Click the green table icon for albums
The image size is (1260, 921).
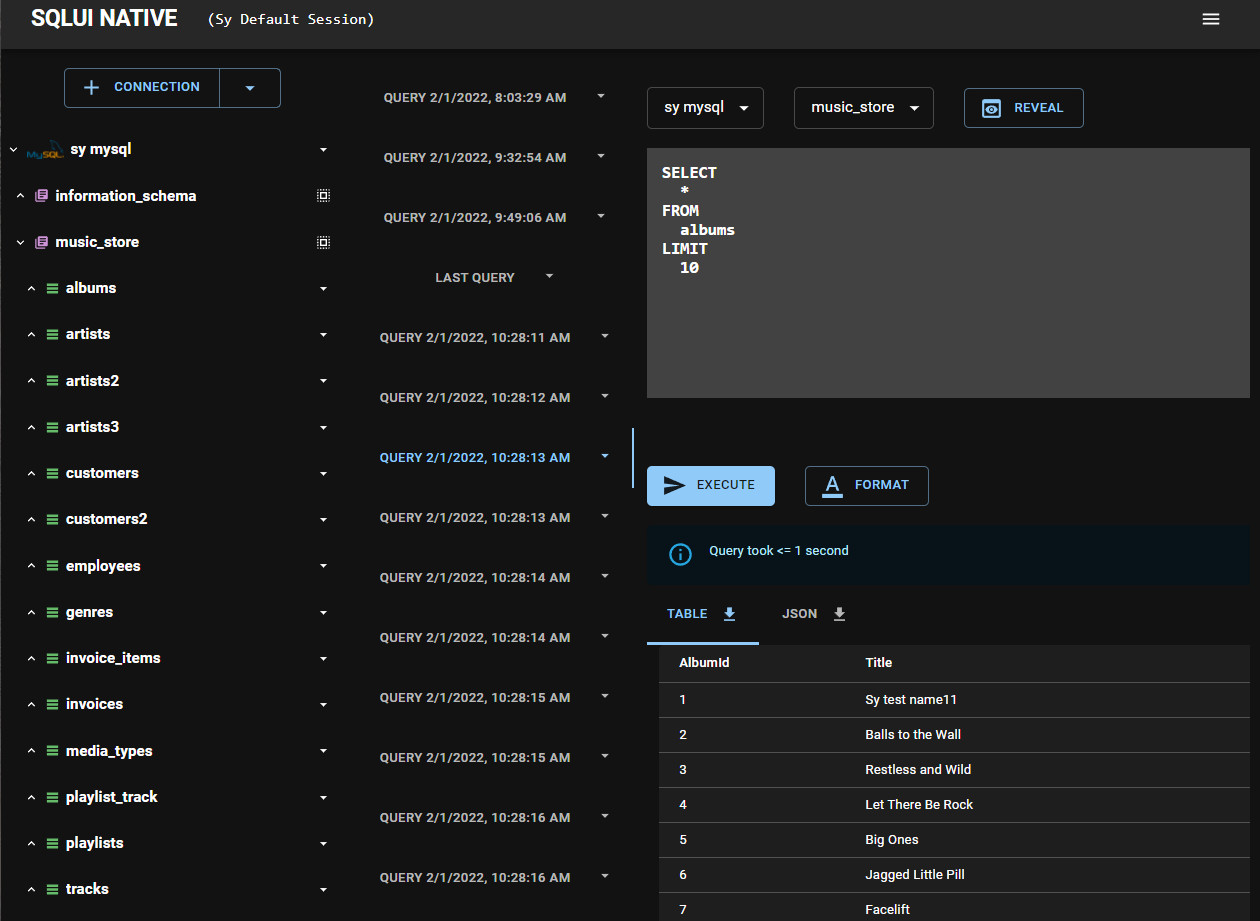click(x=52, y=288)
